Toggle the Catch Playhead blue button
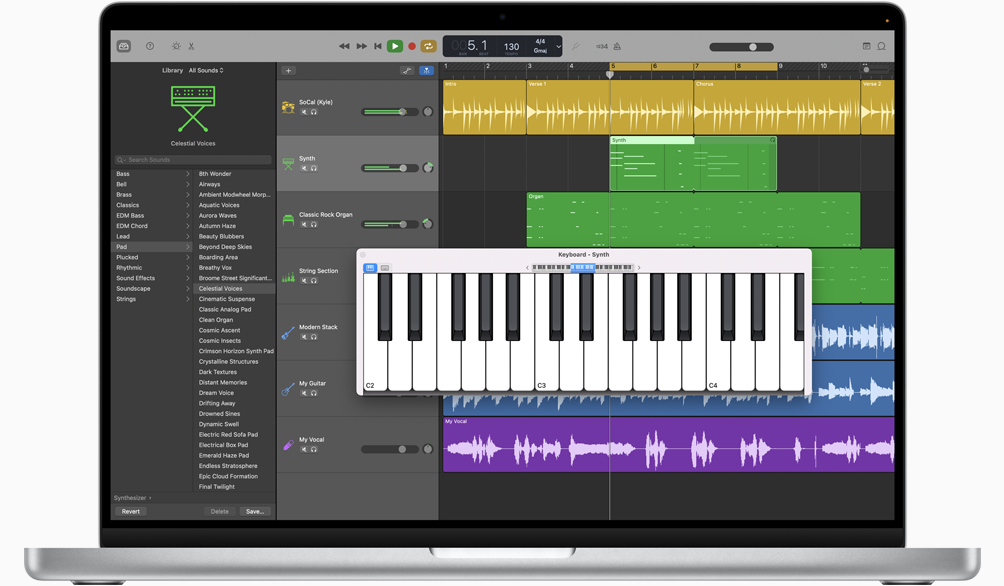1004x586 pixels. pyautogui.click(x=426, y=70)
